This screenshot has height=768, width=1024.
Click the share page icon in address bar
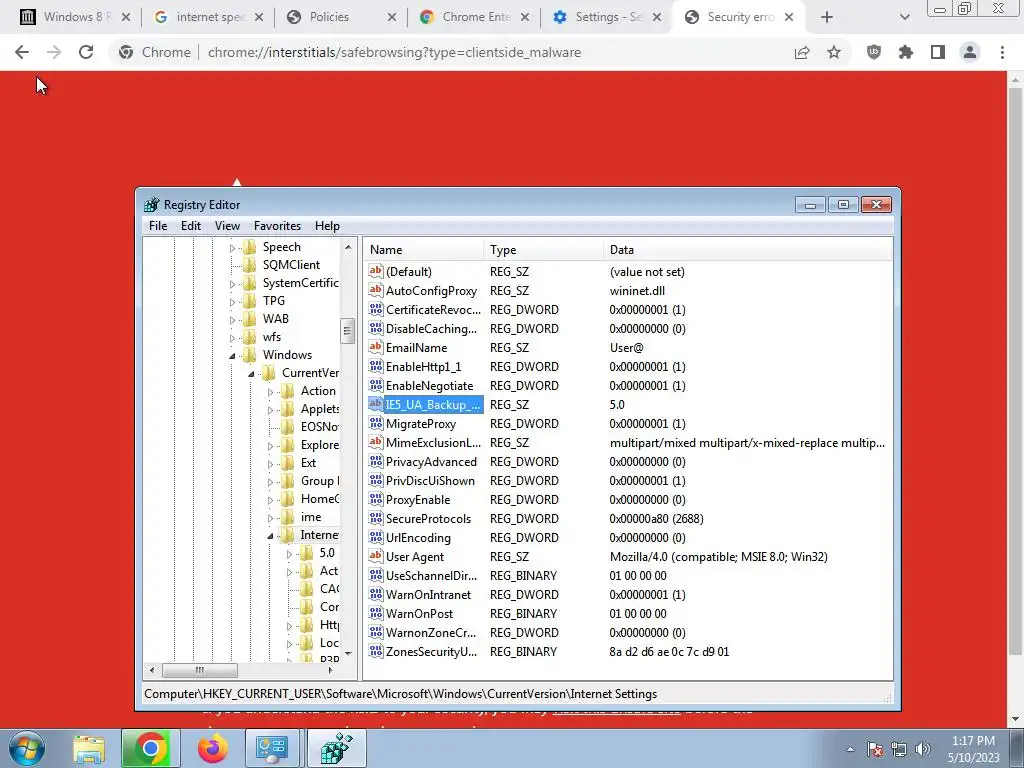(x=802, y=52)
